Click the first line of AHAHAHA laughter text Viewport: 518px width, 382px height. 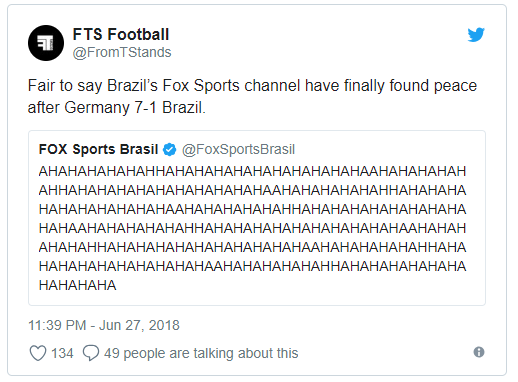pos(252,171)
